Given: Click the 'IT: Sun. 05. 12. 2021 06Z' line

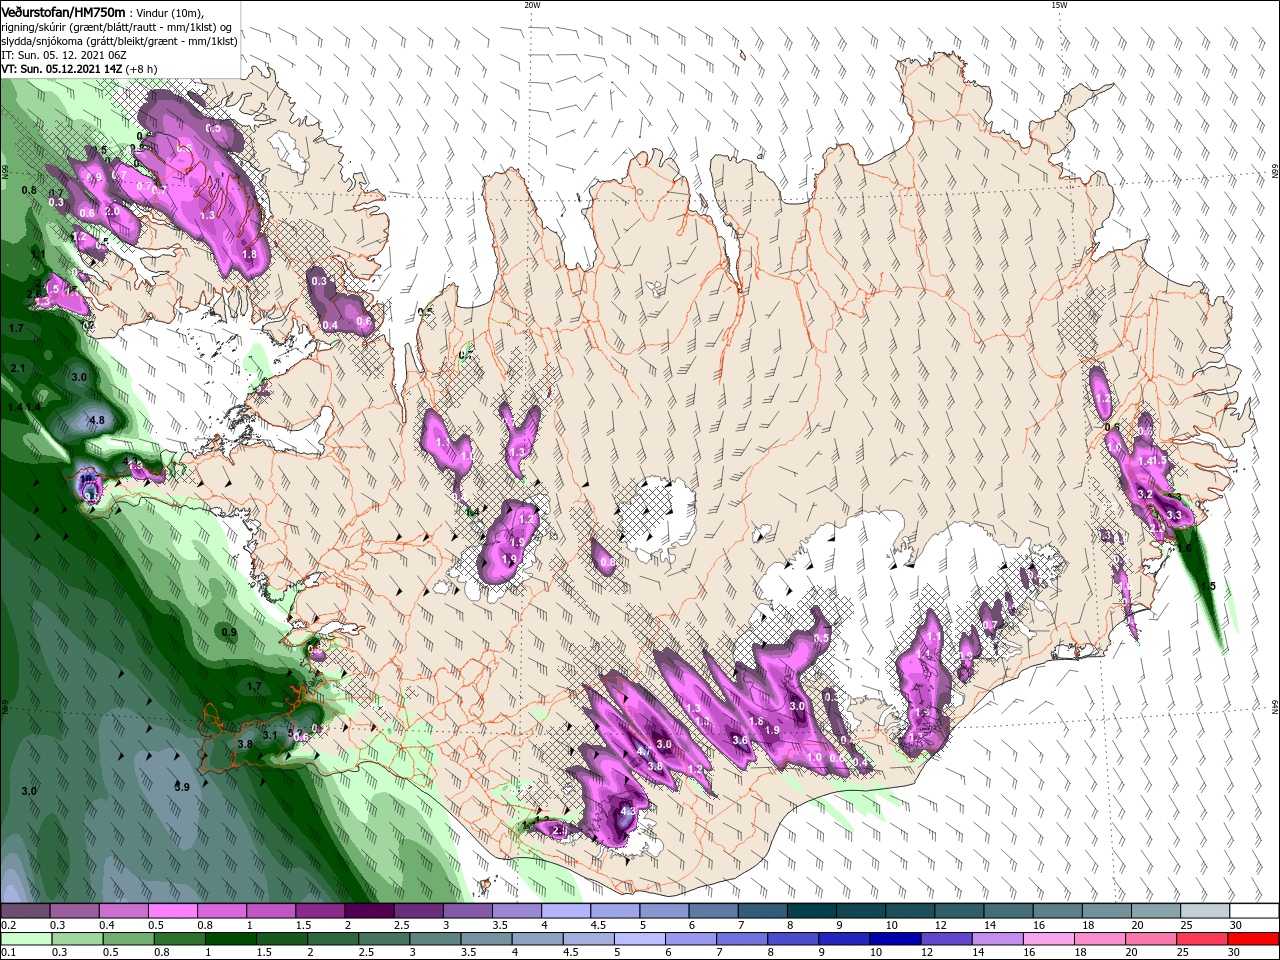Looking at the screenshot, I should click(x=62, y=55).
